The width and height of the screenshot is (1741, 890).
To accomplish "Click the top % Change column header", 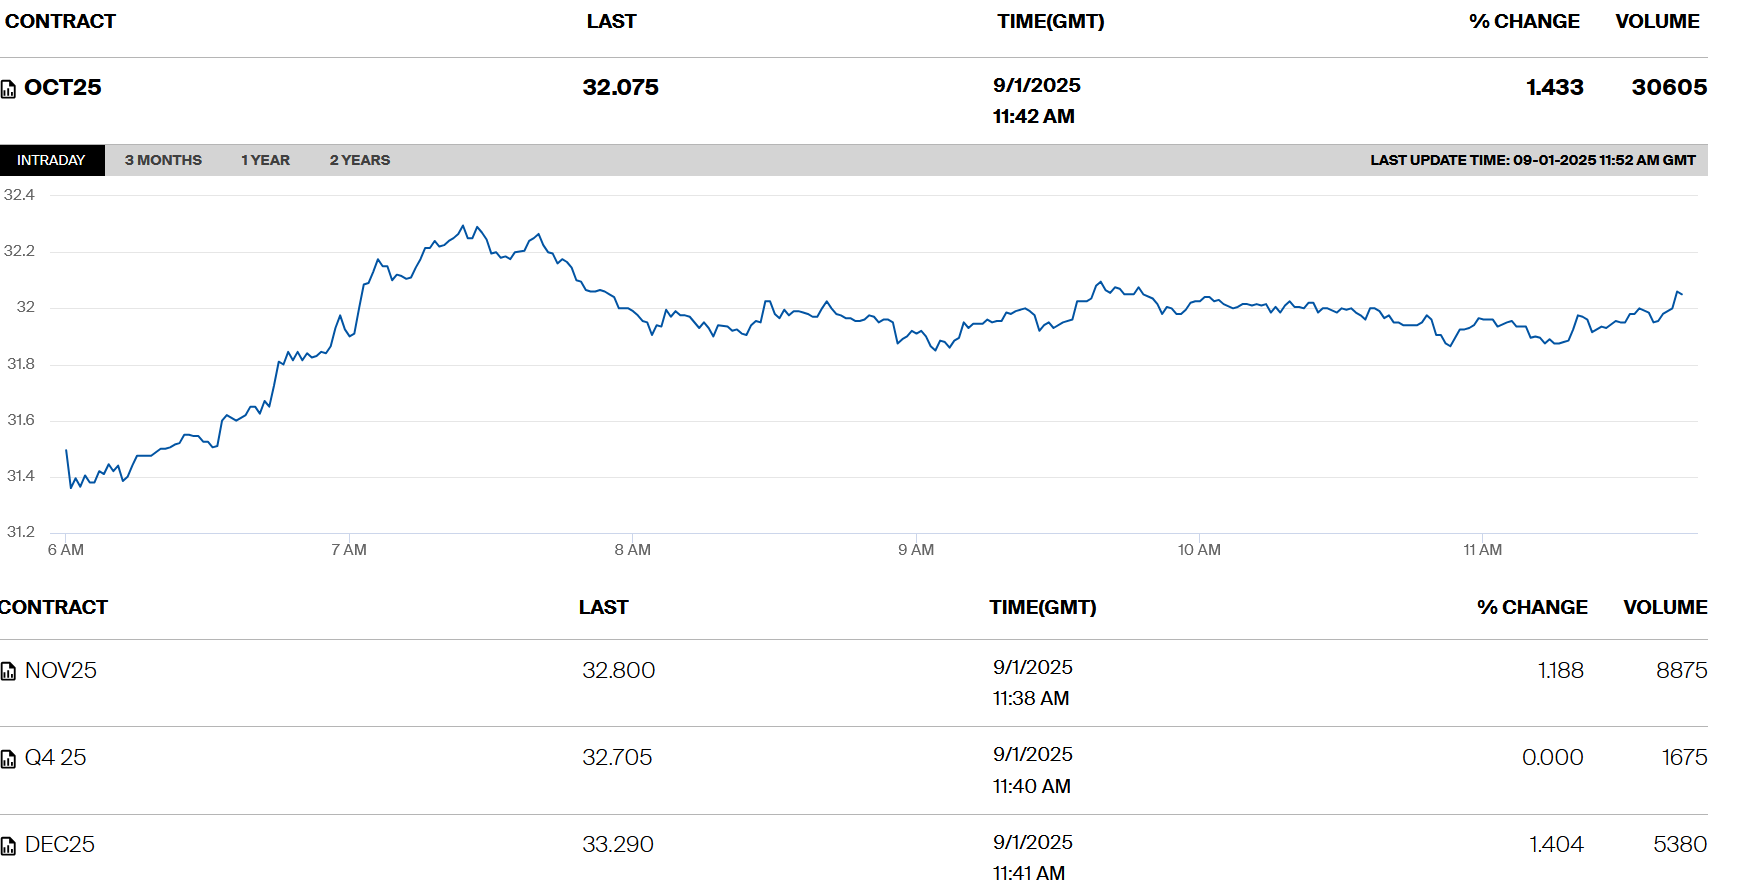I will coord(1524,22).
